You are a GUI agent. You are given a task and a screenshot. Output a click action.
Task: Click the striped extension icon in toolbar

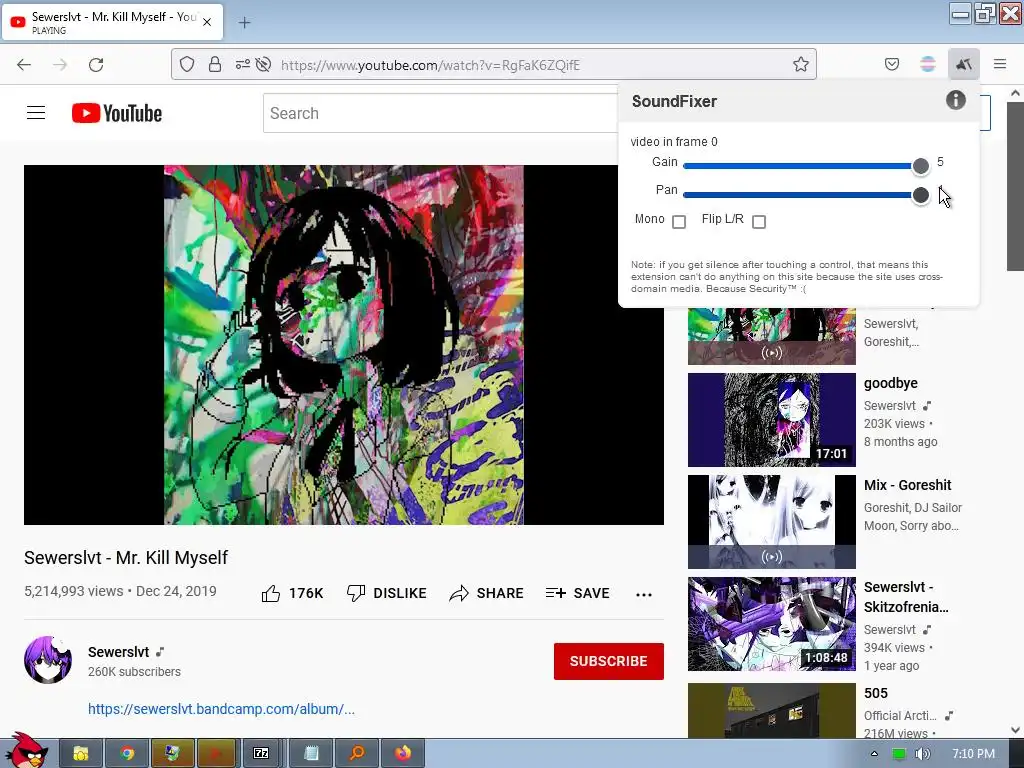pyautogui.click(x=928, y=64)
